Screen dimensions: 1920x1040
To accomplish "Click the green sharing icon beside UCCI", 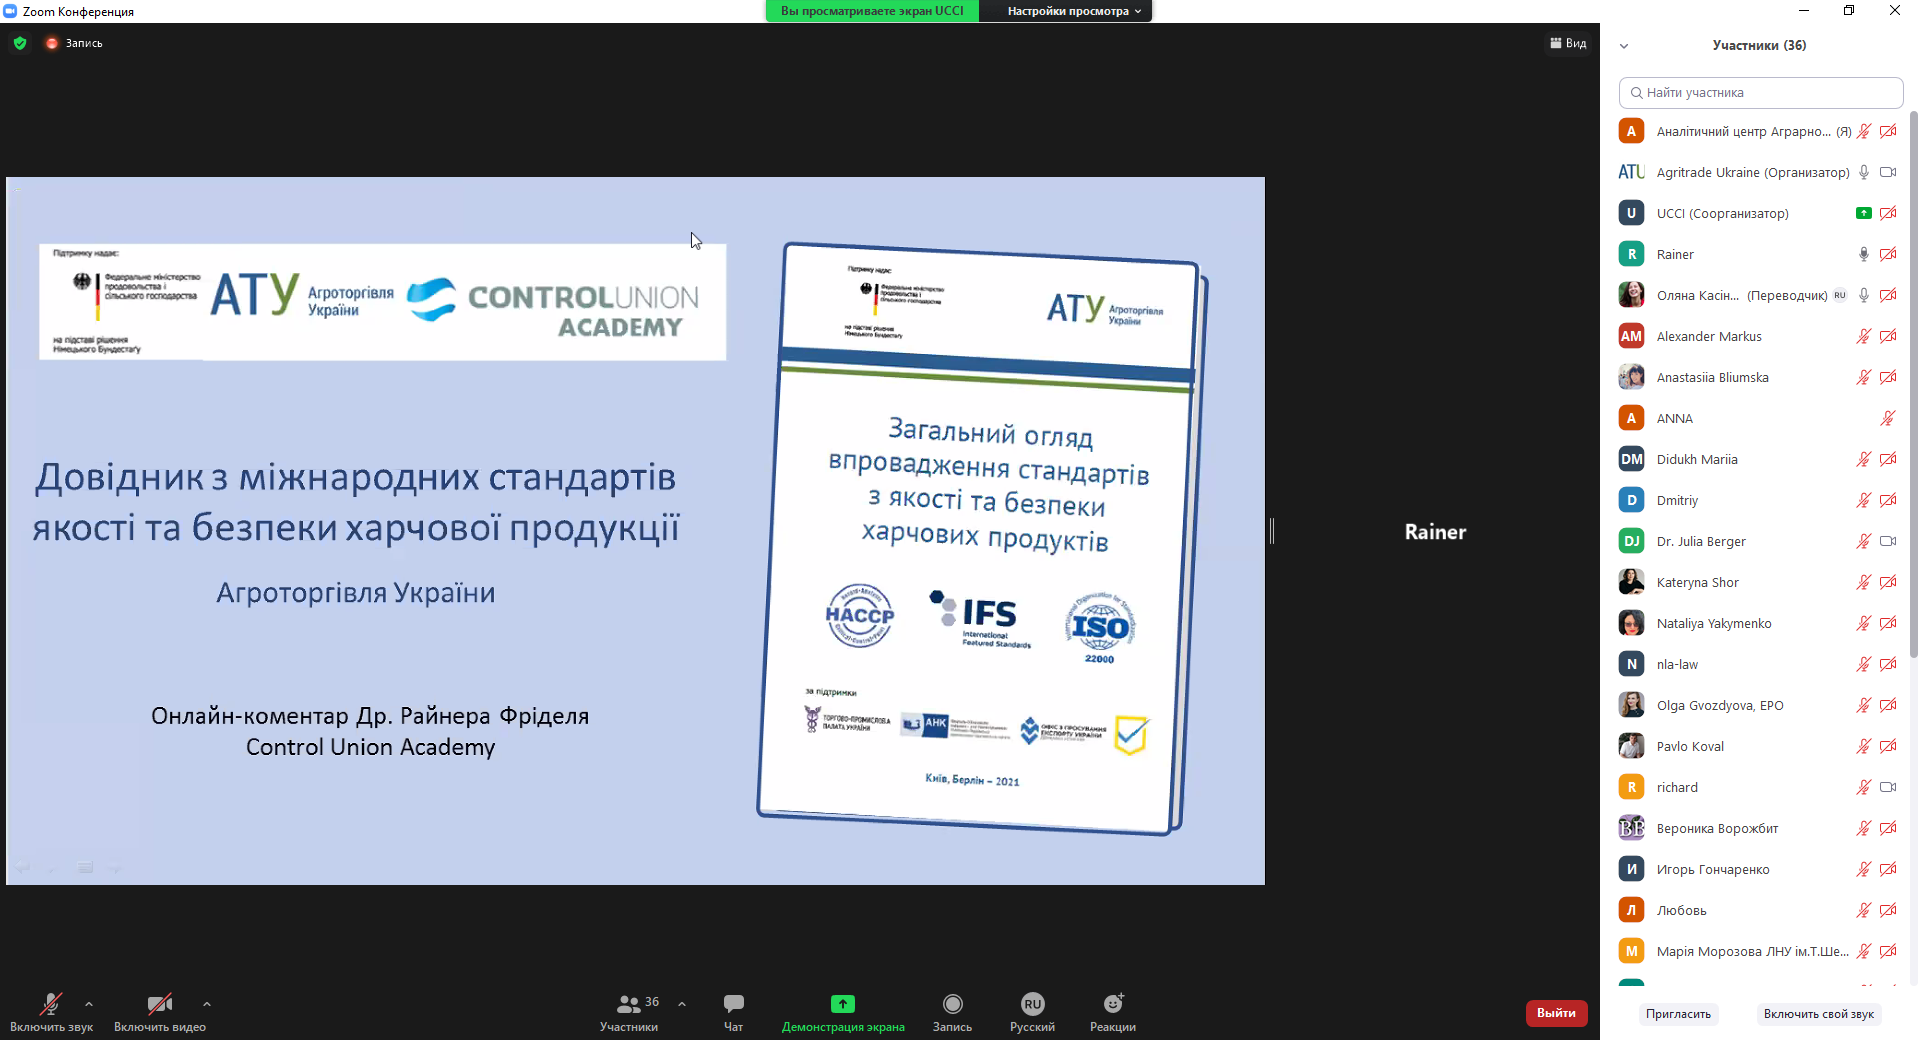I will [x=1864, y=213].
